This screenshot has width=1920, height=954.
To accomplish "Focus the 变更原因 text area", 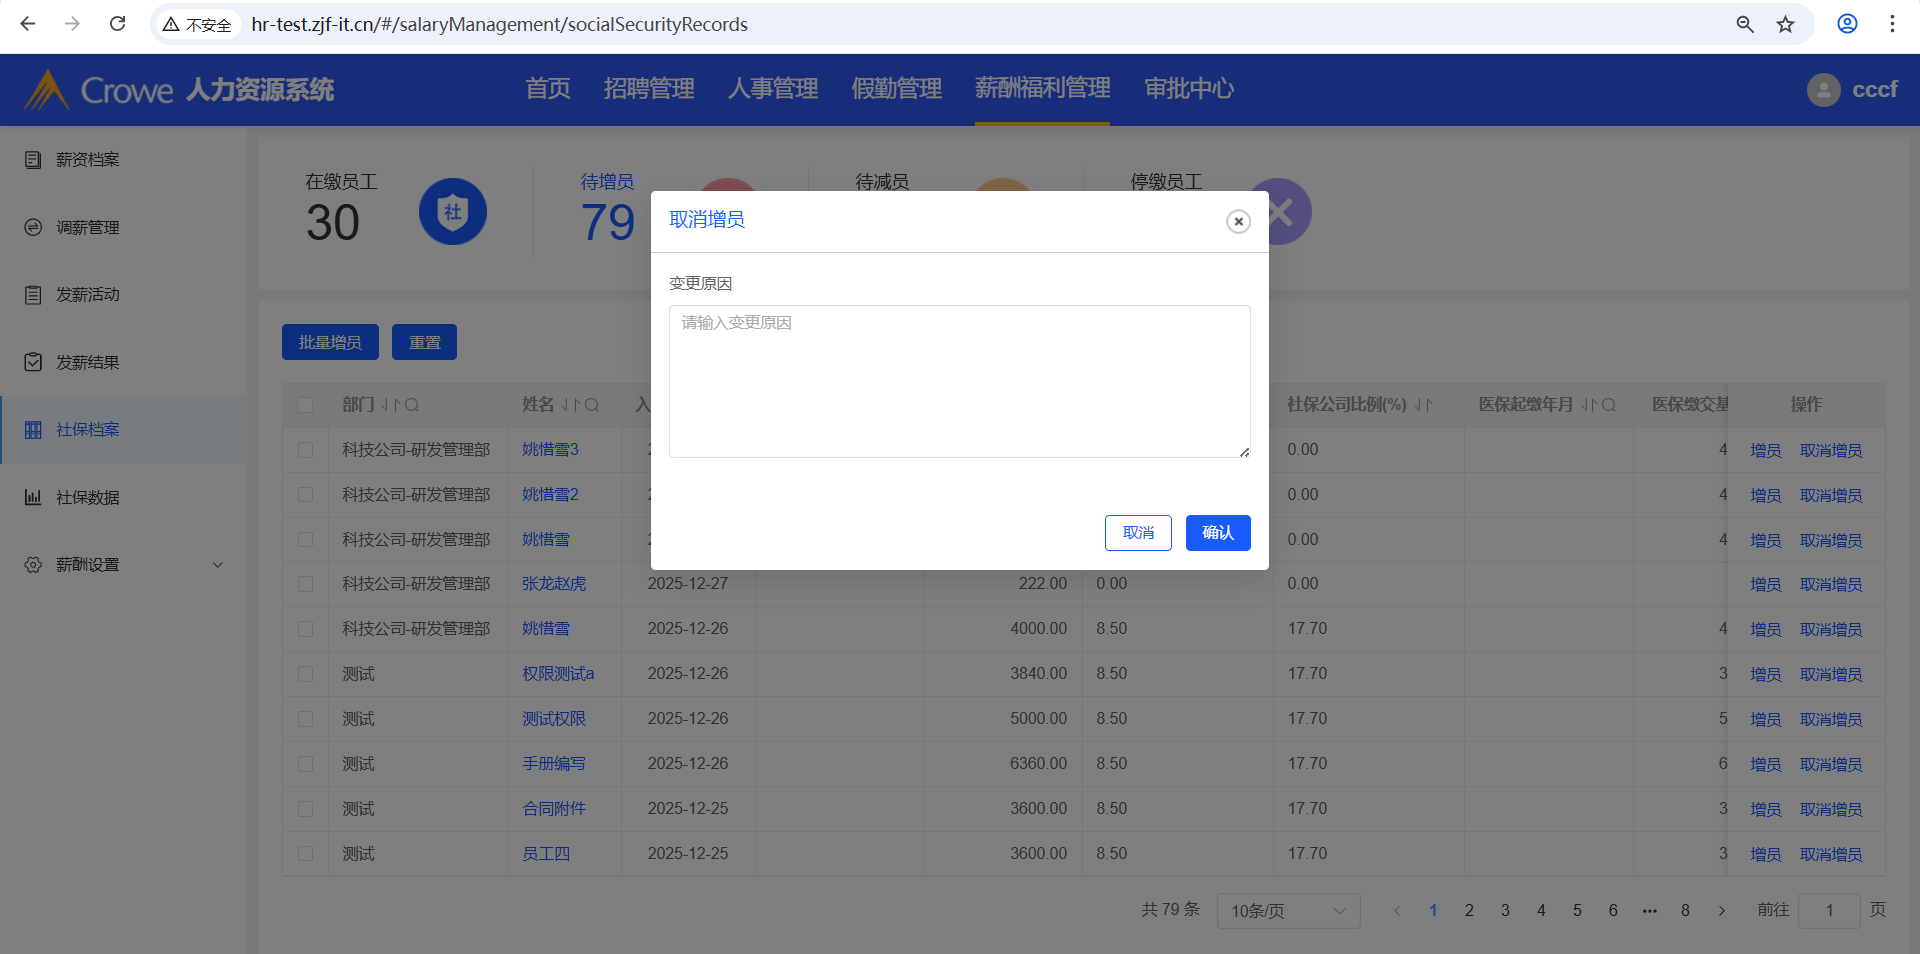I will pyautogui.click(x=959, y=381).
